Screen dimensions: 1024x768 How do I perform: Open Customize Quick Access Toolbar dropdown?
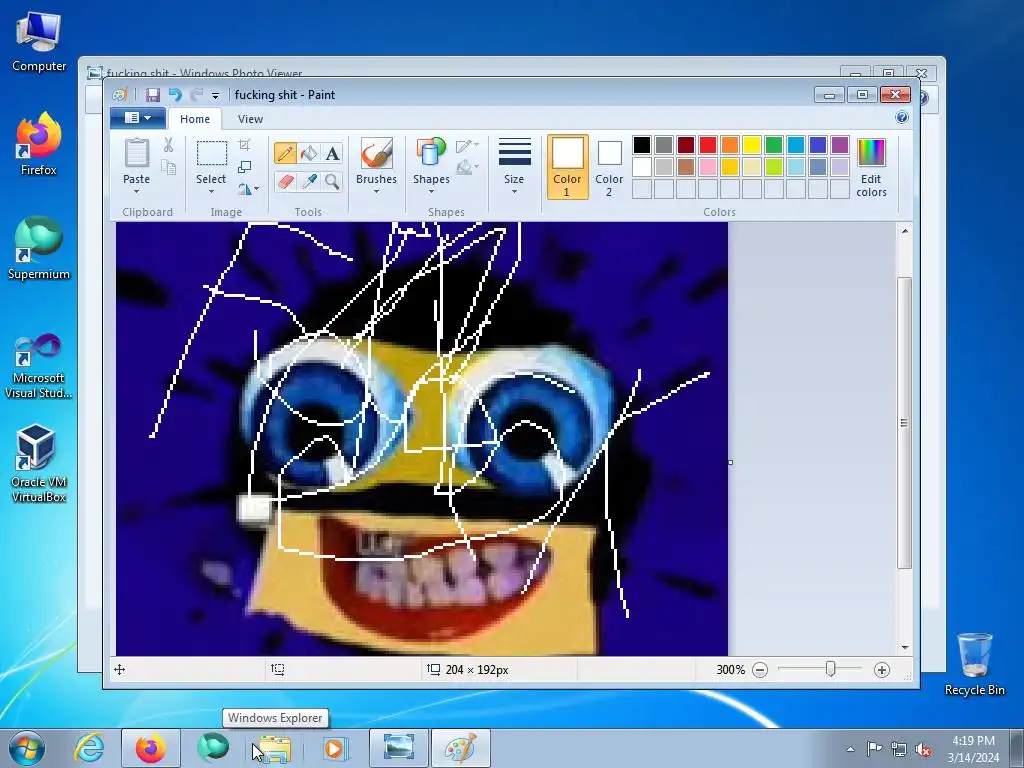215,95
